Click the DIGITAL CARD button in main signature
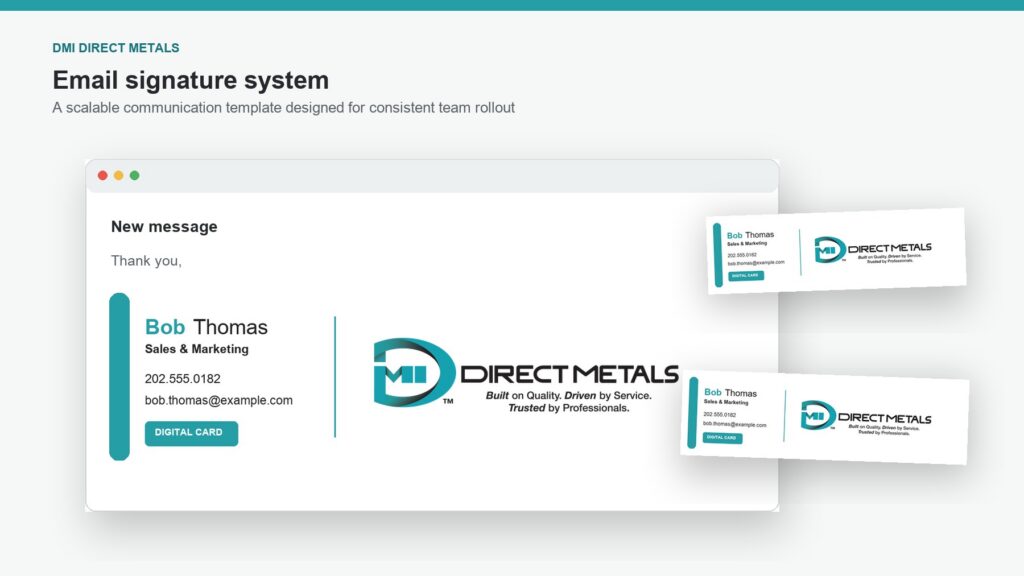Image resolution: width=1024 pixels, height=576 pixels. point(191,433)
